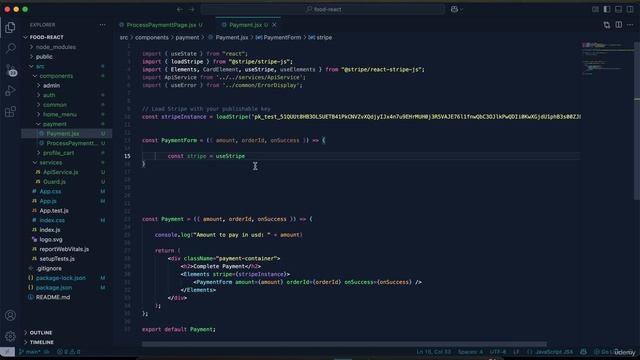Open ApiService.js in the explorer

click(x=60, y=172)
